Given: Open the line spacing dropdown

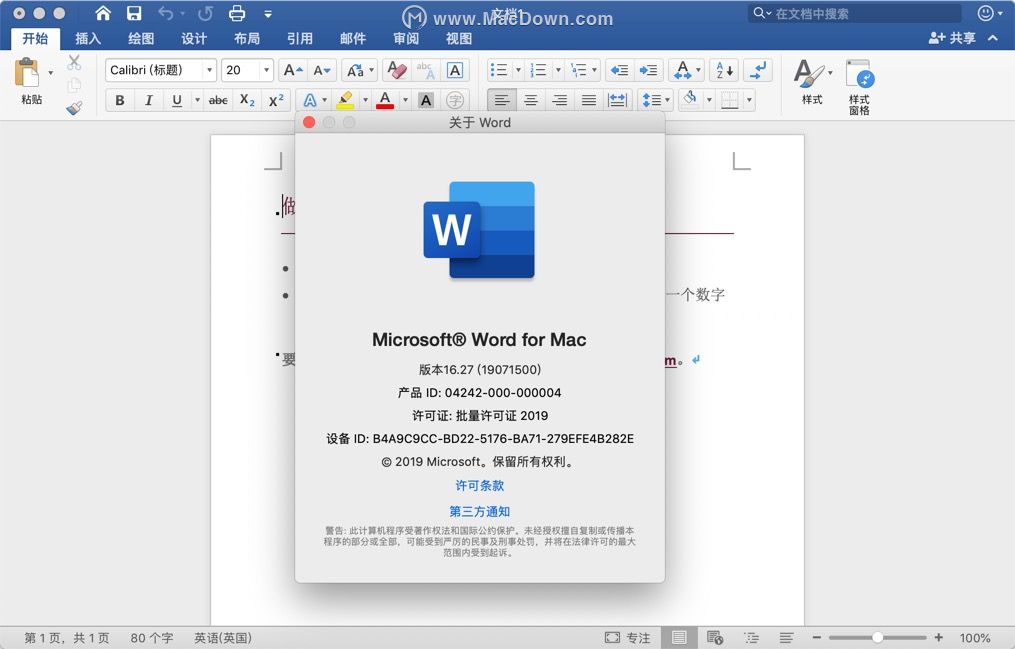Looking at the screenshot, I should [x=667, y=100].
